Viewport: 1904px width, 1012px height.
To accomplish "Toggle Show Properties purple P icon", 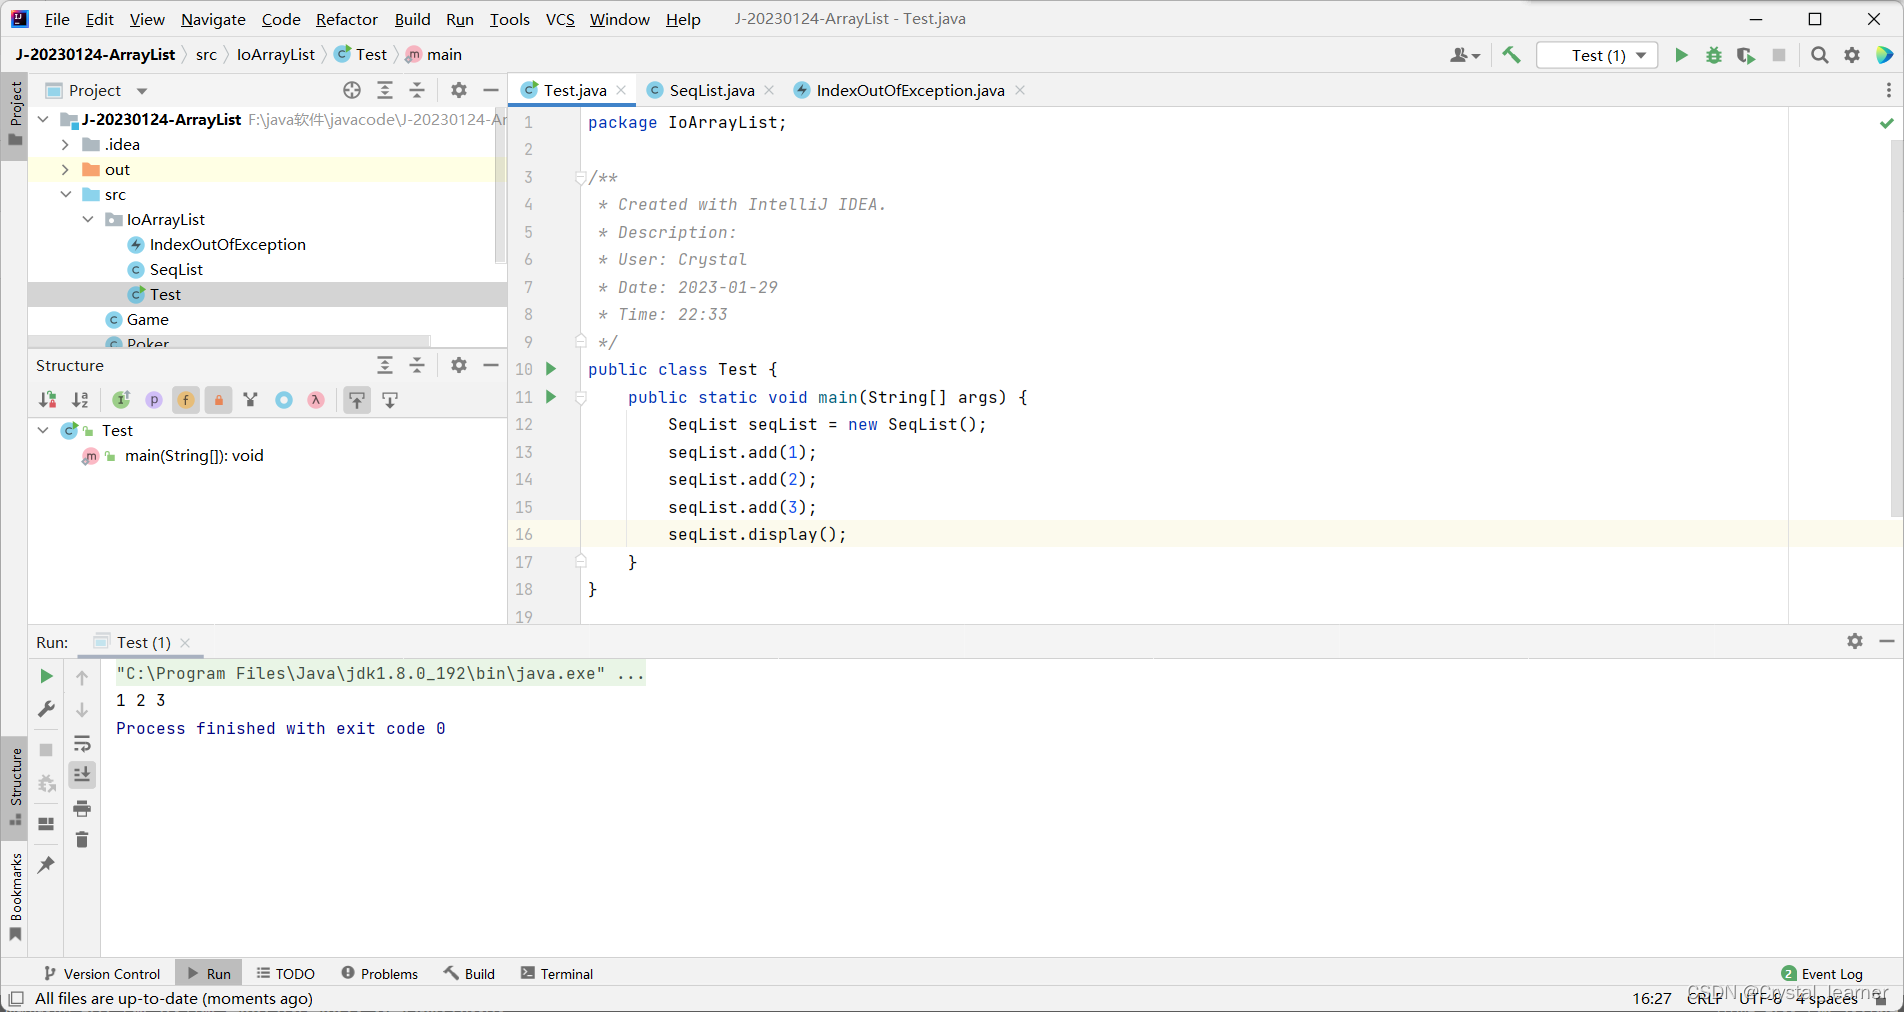I will 154,400.
